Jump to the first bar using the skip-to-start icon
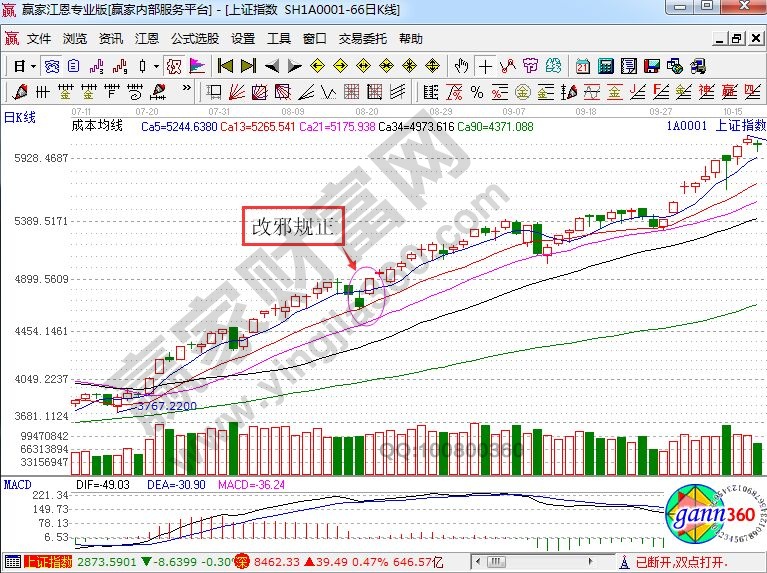 (x=225, y=66)
